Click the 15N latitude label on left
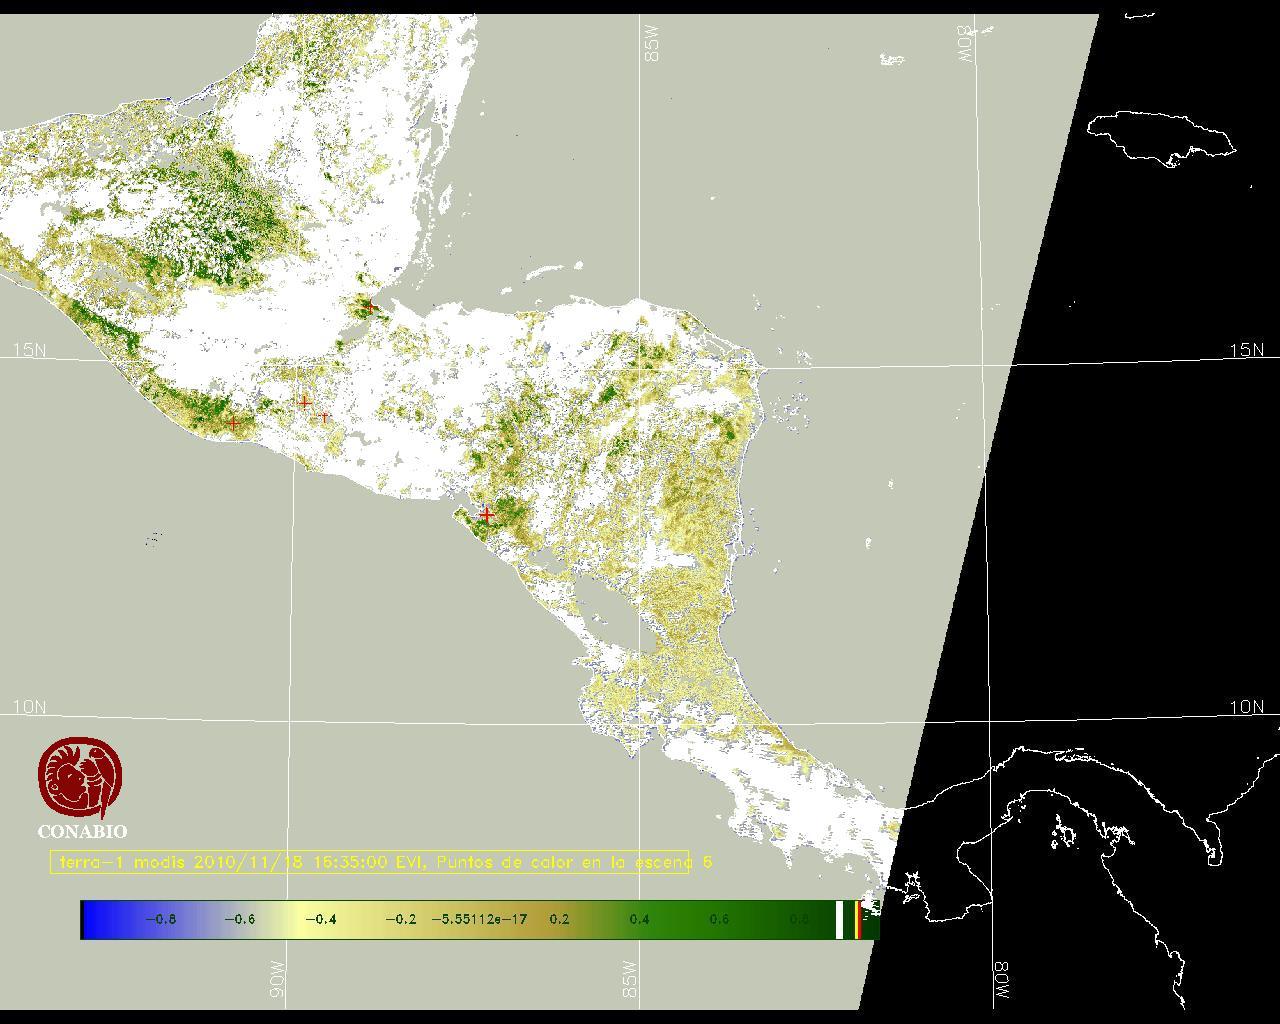Viewport: 1280px width, 1024px height. tap(29, 350)
